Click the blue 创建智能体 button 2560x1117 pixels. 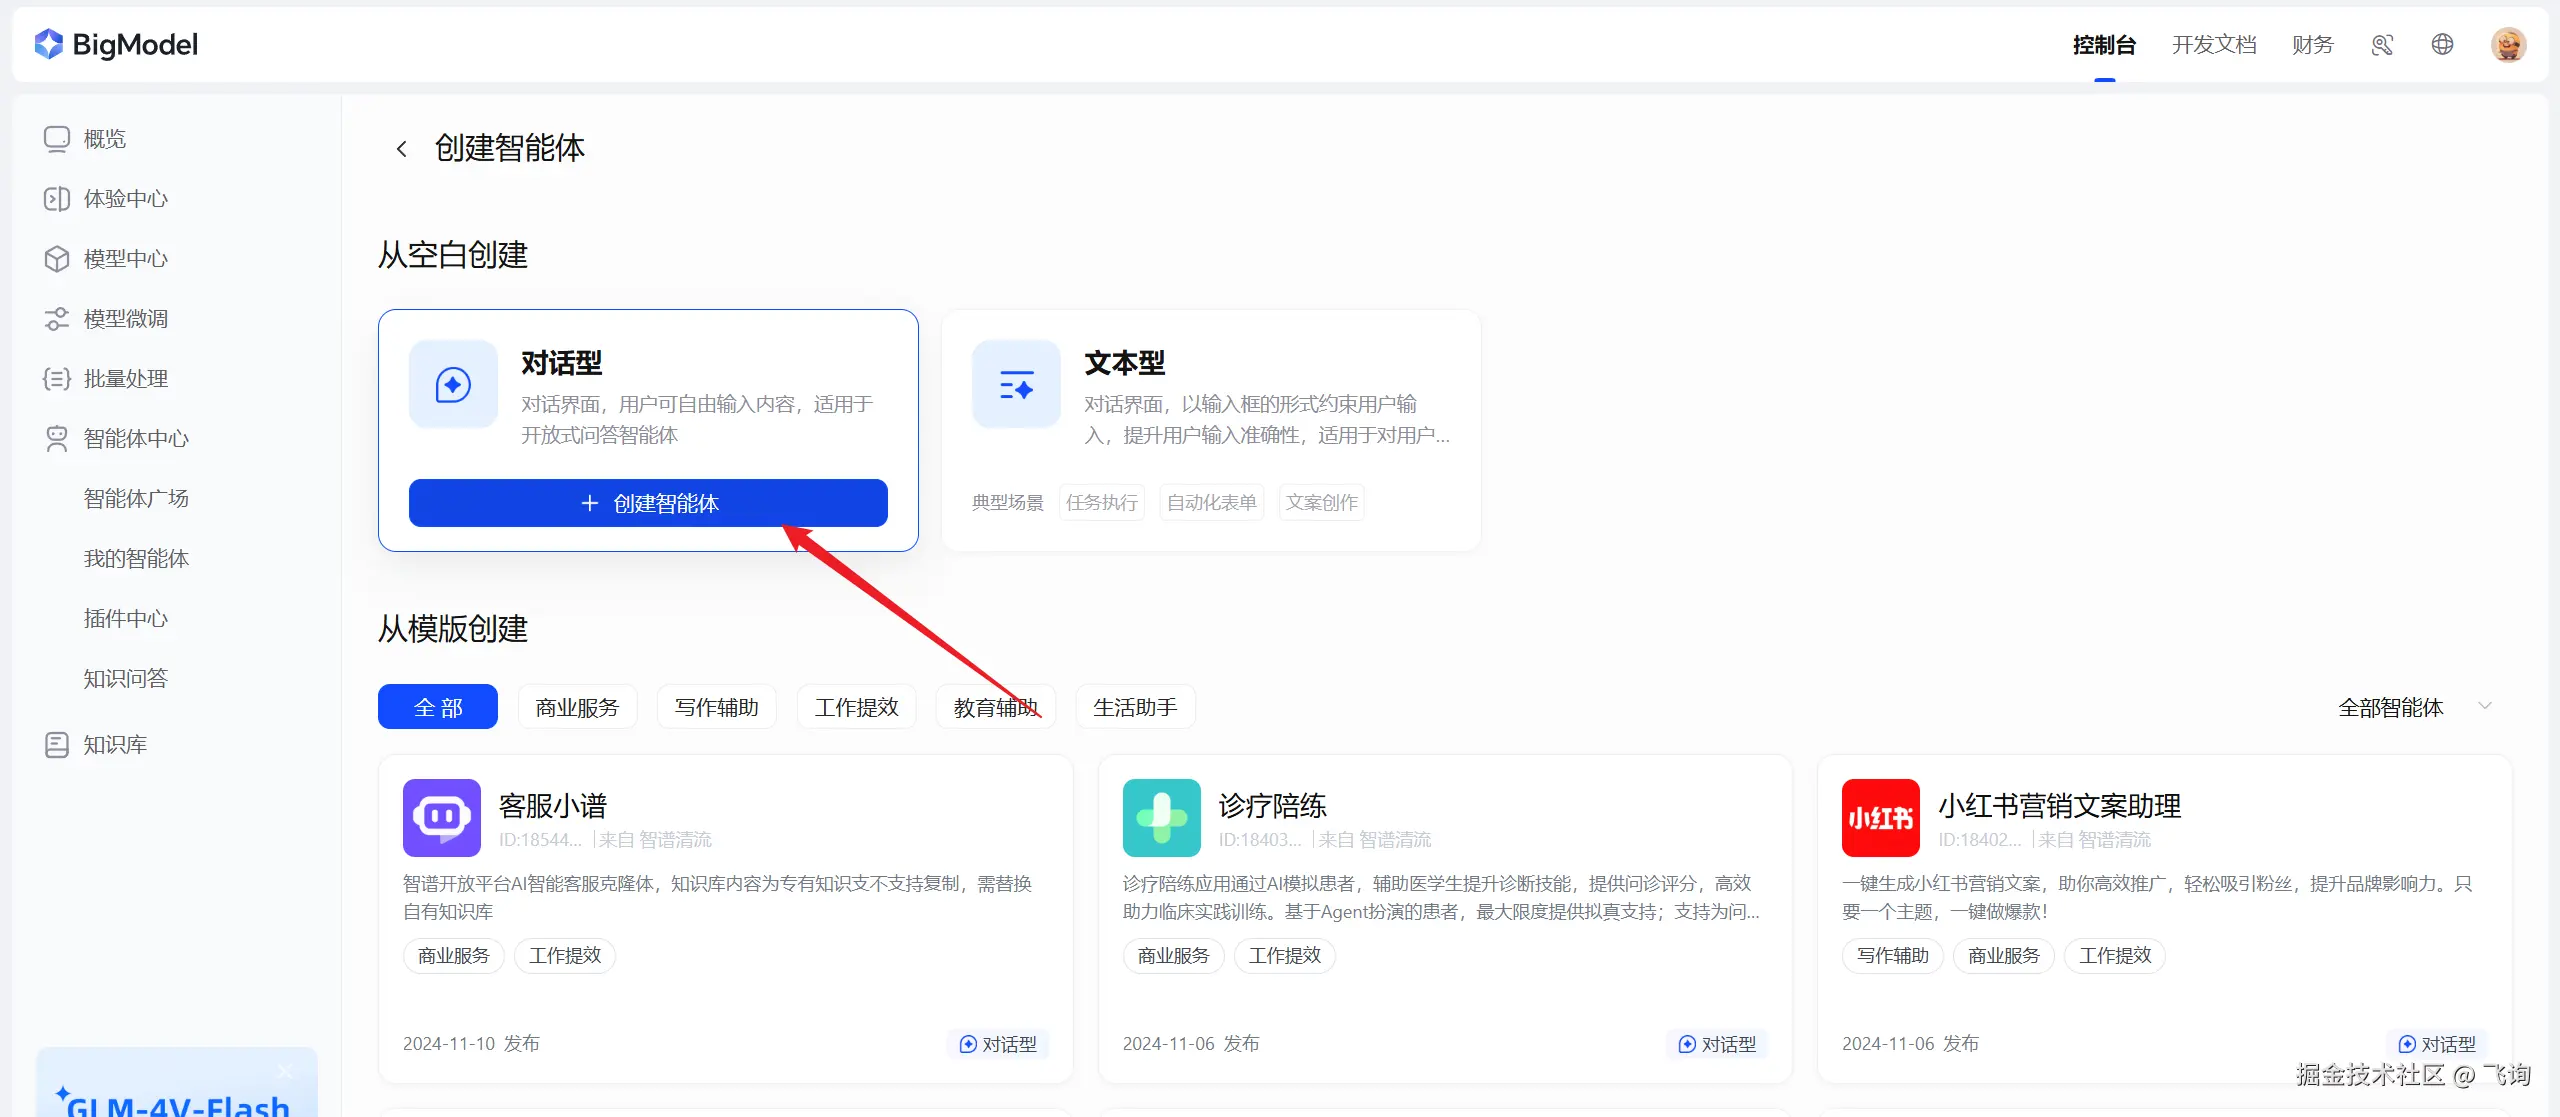tap(648, 503)
